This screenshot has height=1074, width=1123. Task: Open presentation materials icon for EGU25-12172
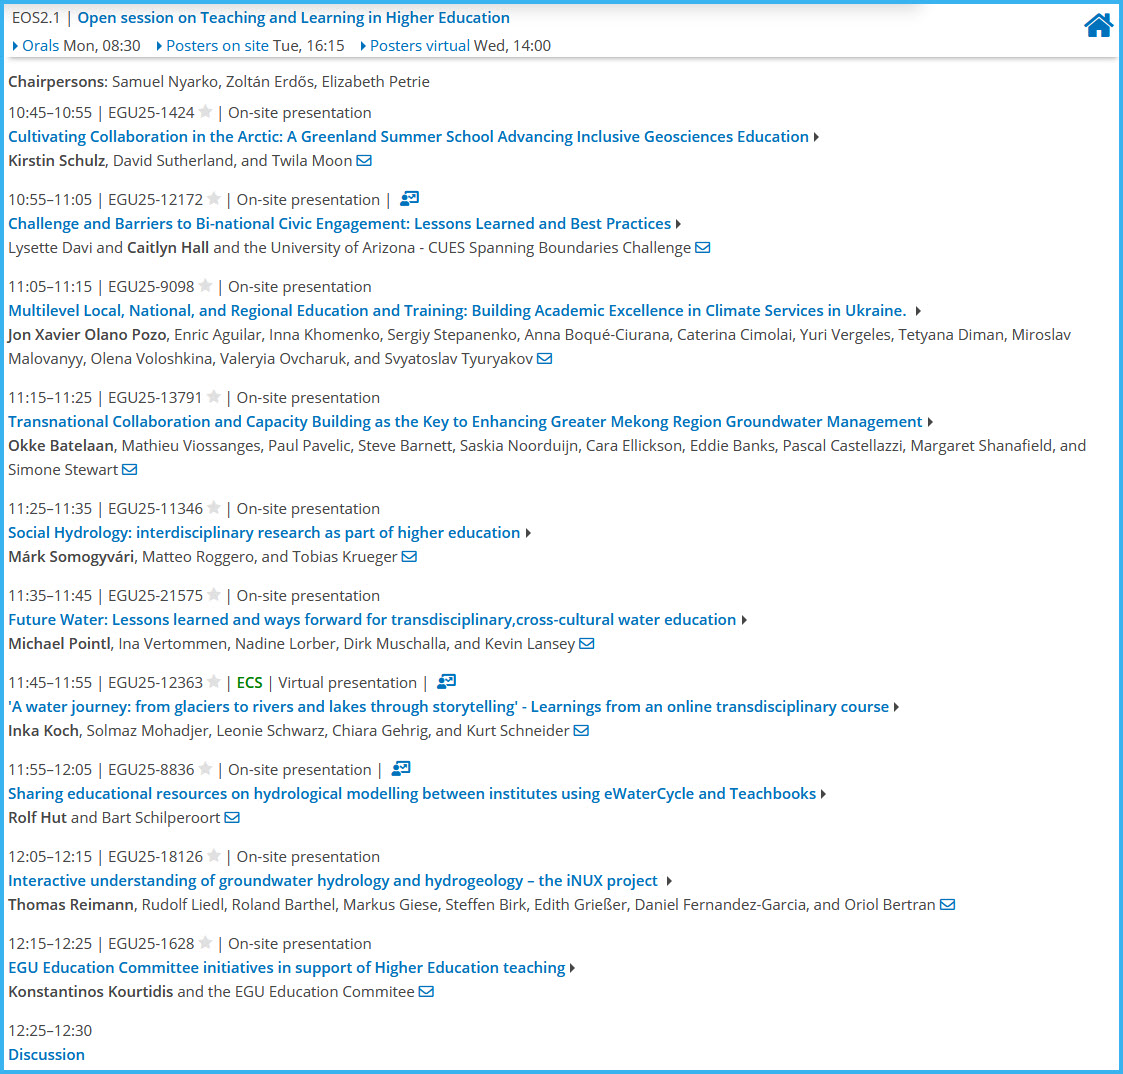coord(409,199)
